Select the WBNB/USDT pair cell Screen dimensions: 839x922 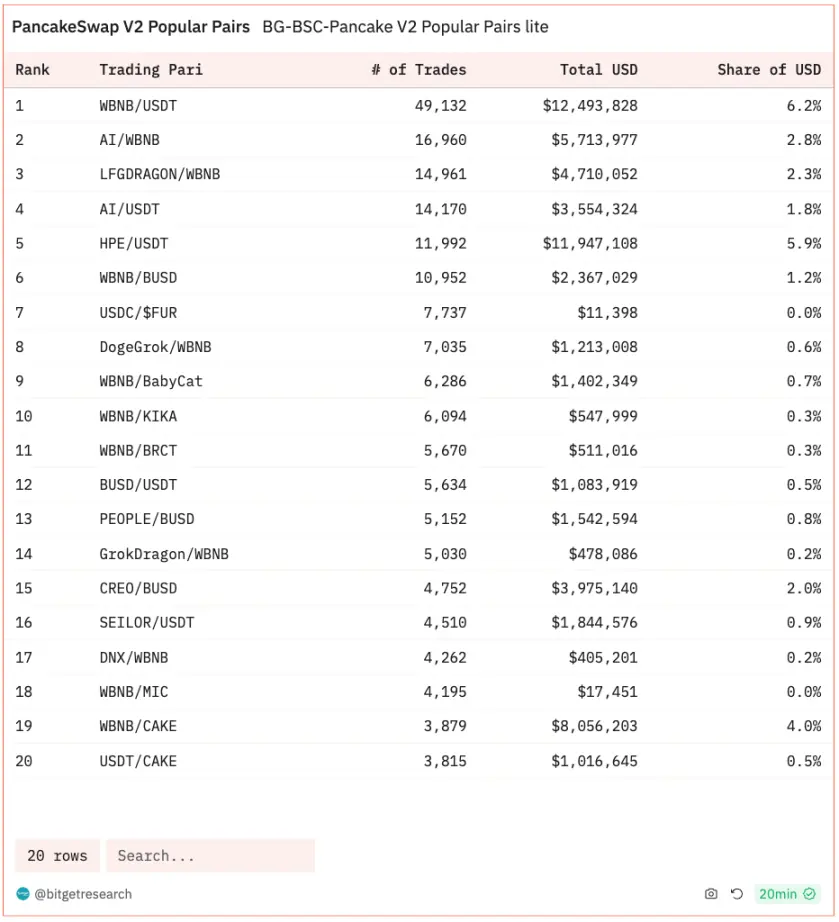pos(138,105)
